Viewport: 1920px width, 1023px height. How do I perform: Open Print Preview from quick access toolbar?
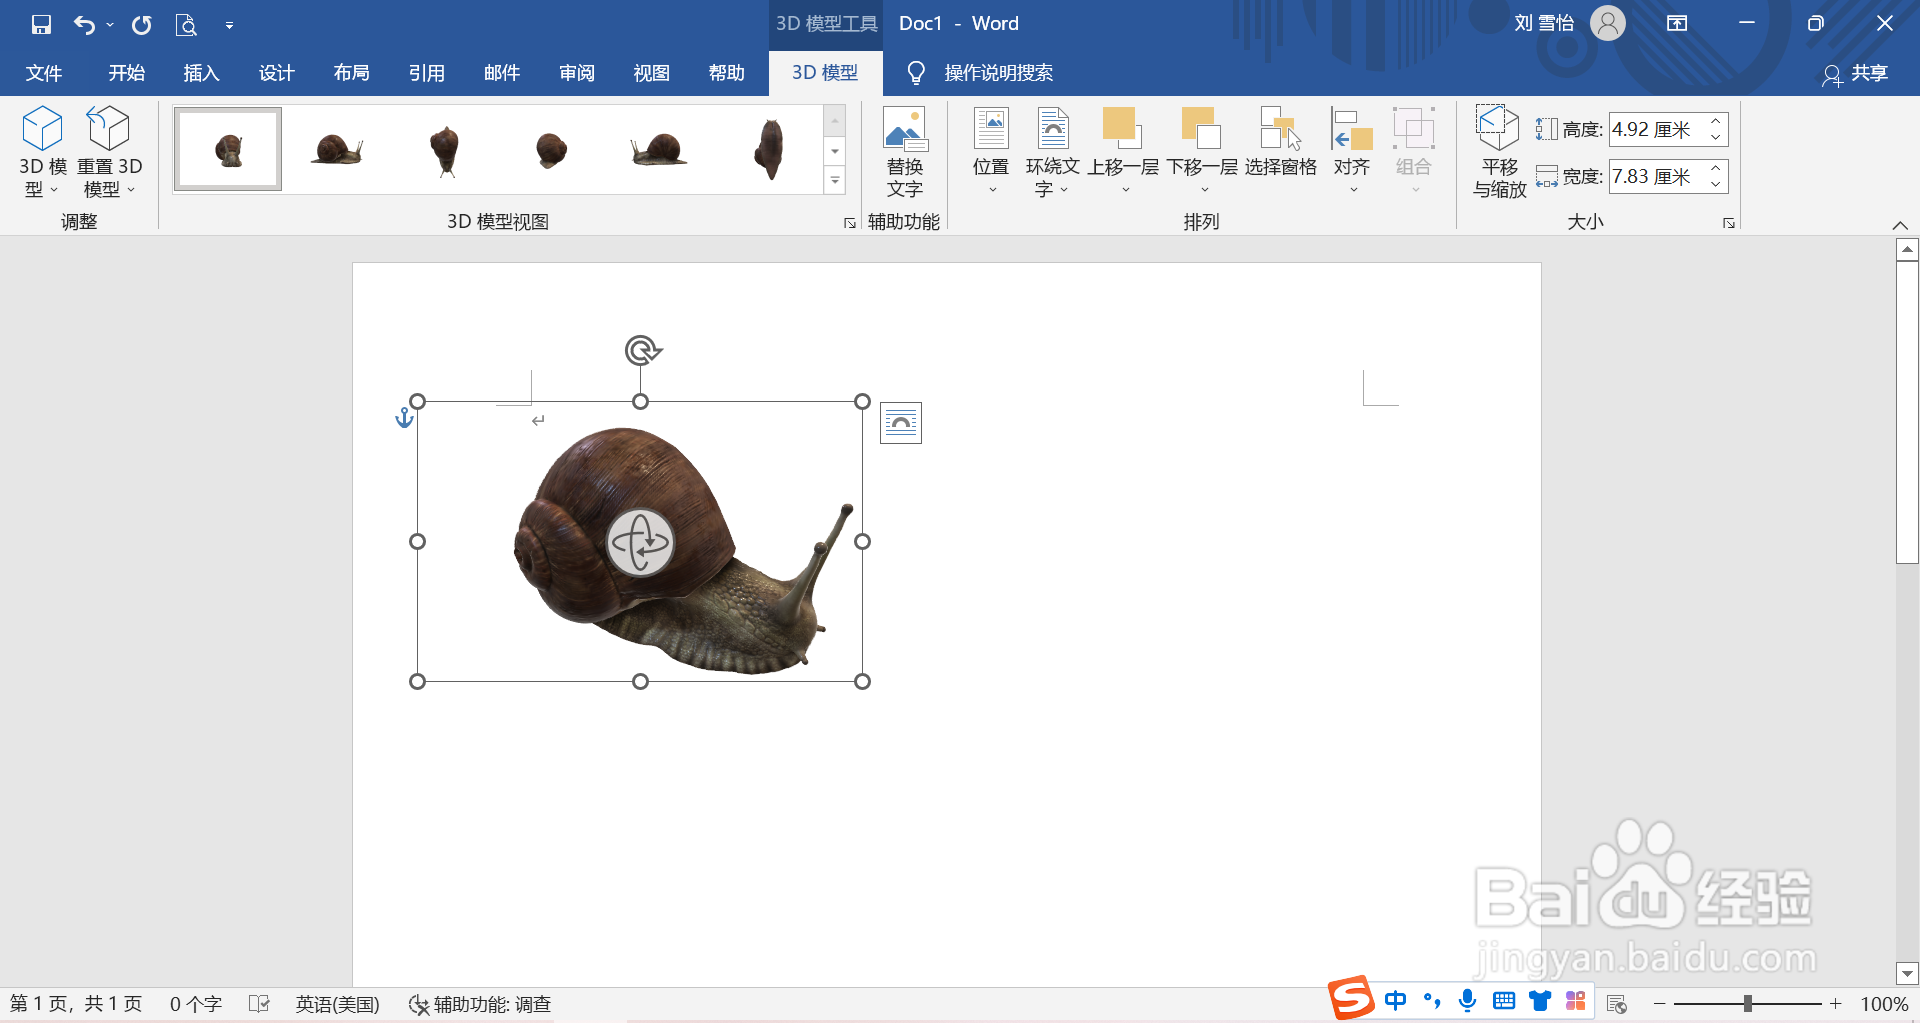(x=186, y=24)
